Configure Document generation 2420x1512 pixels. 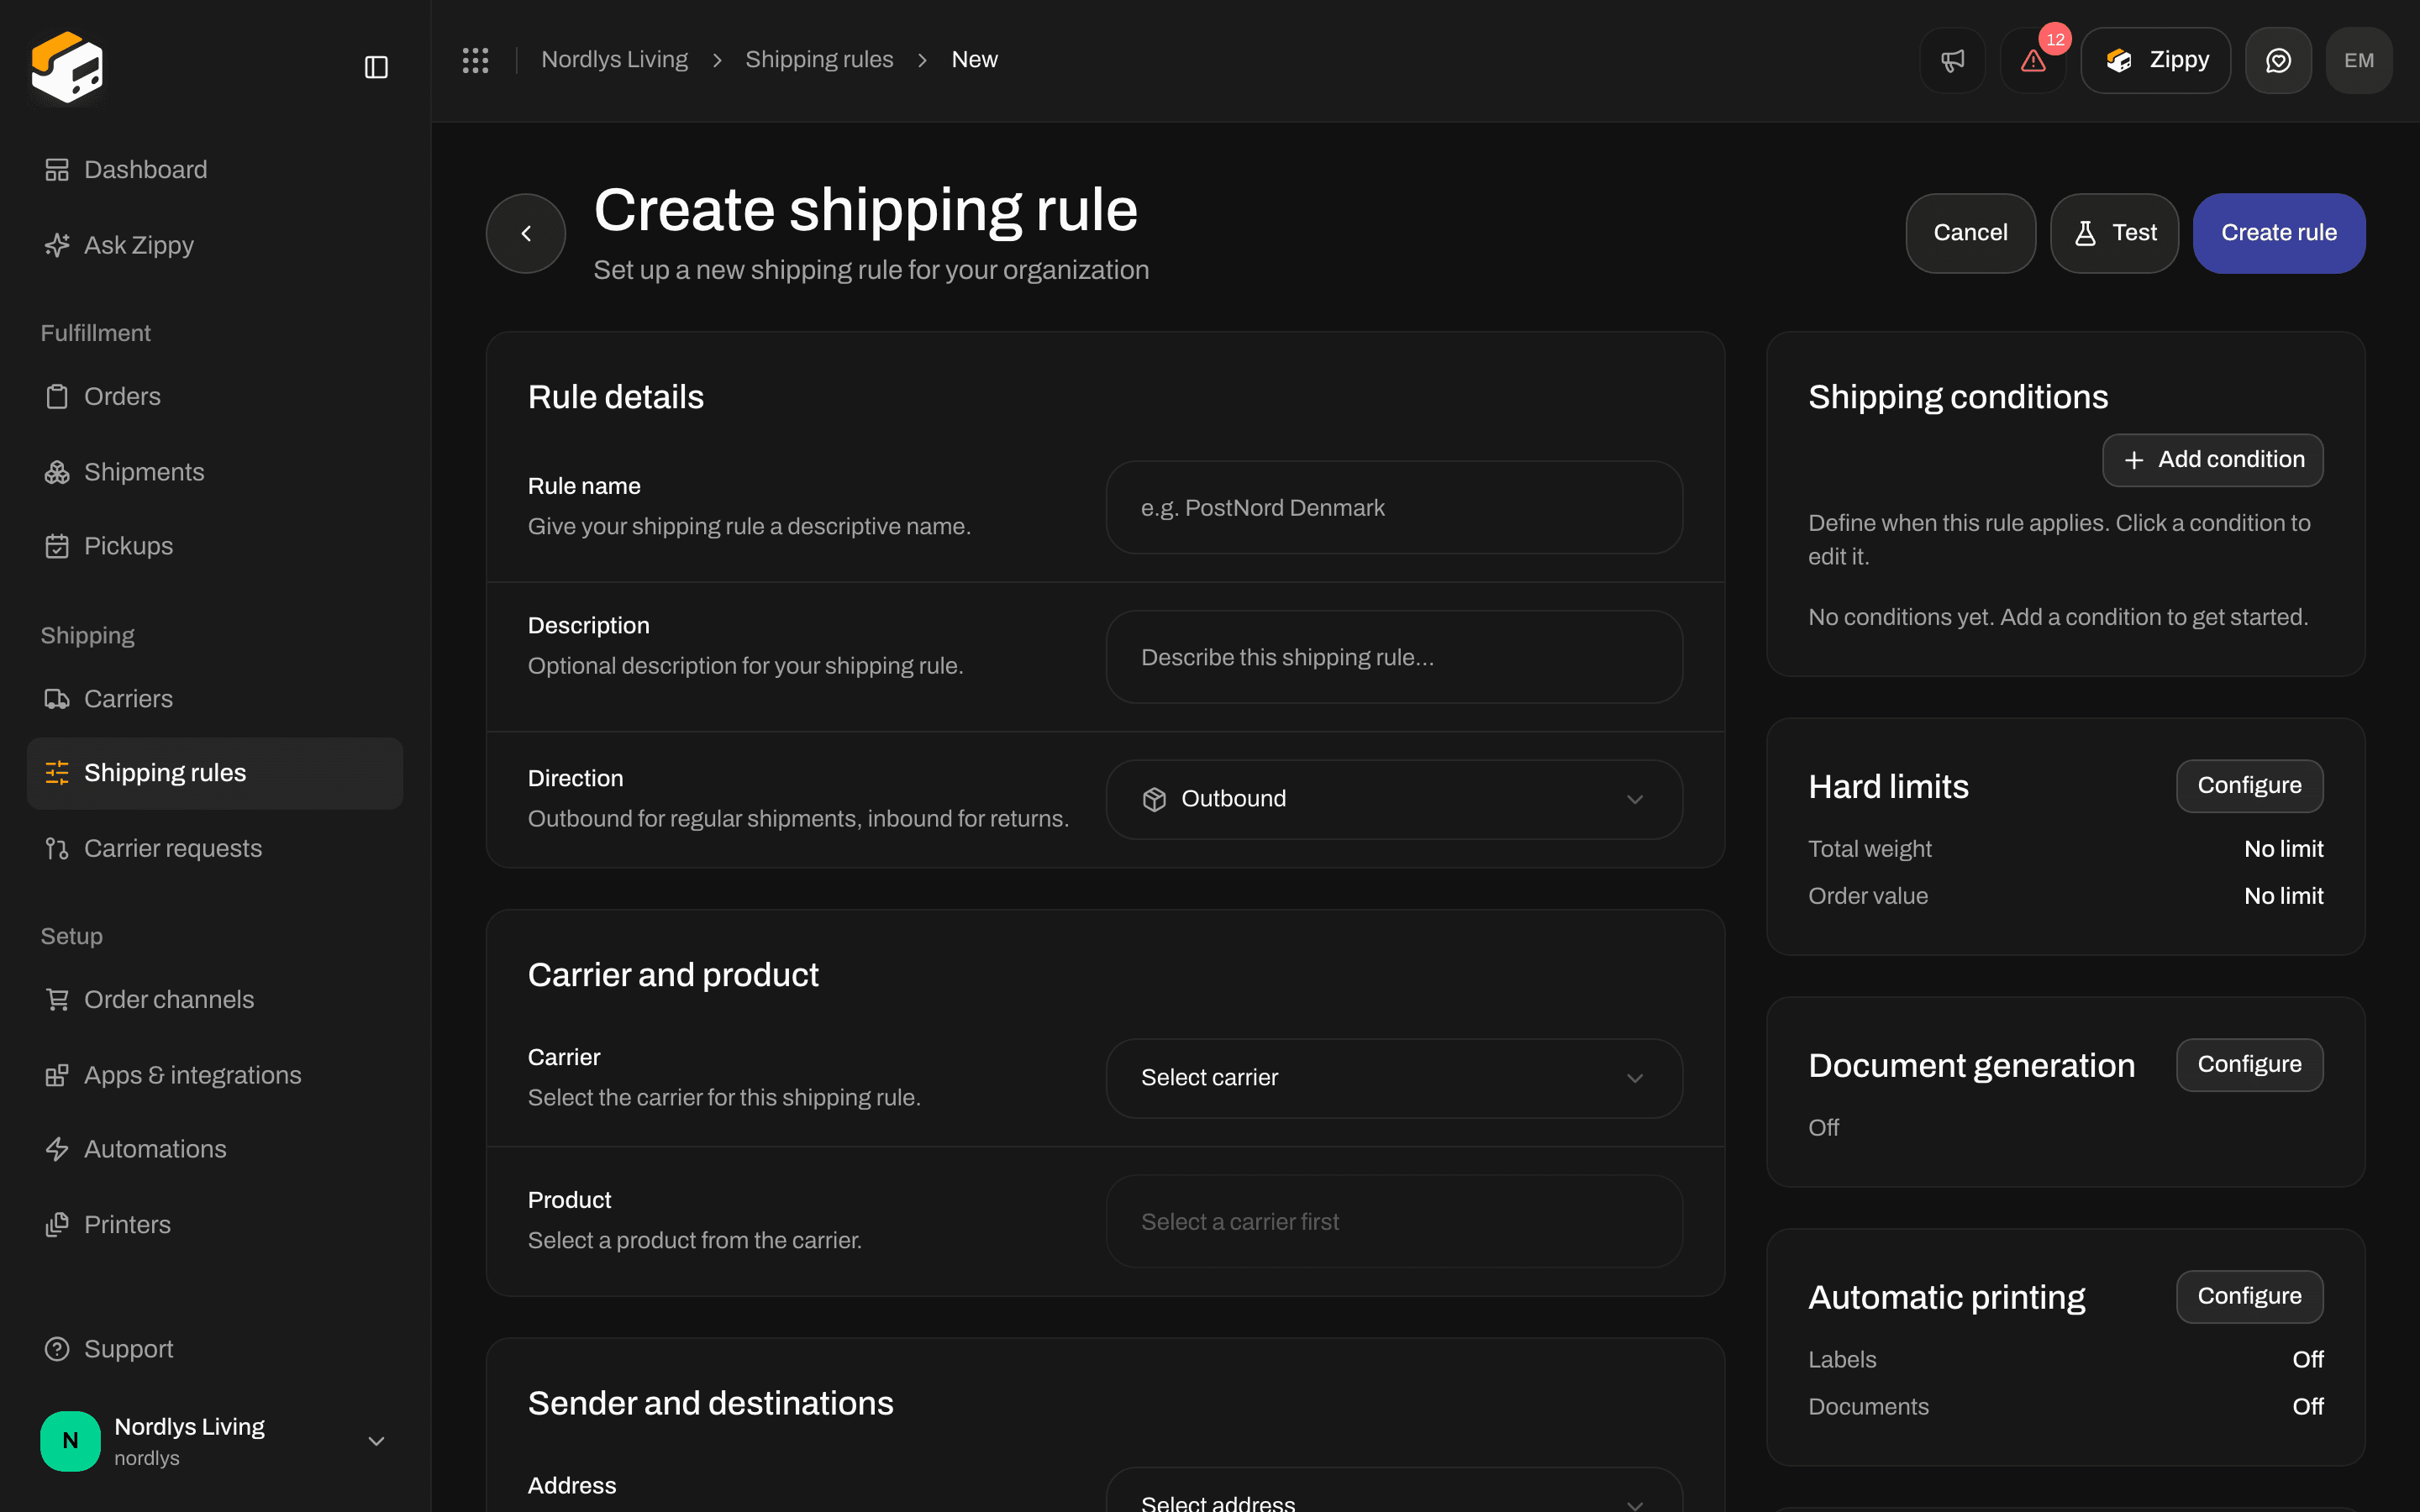click(x=2249, y=1065)
